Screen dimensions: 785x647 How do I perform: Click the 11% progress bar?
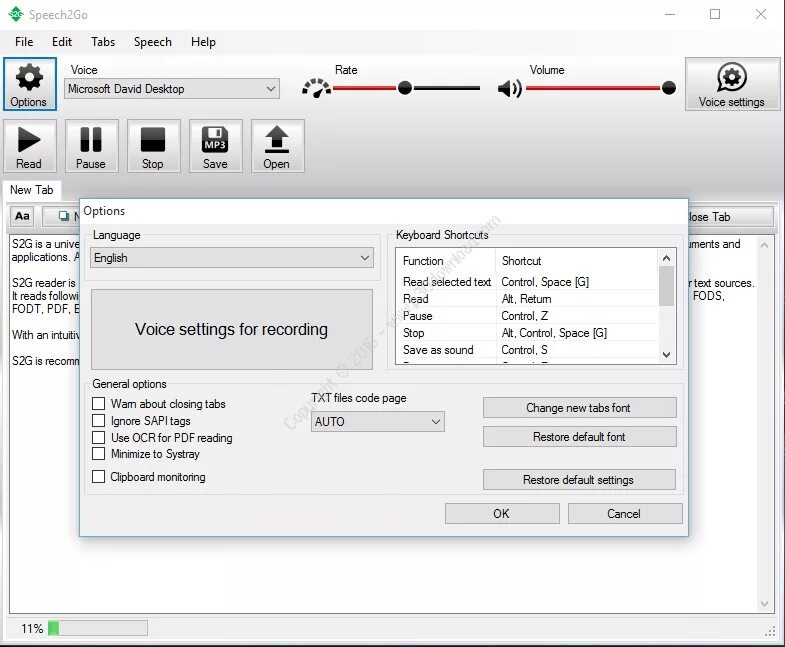[x=98, y=628]
